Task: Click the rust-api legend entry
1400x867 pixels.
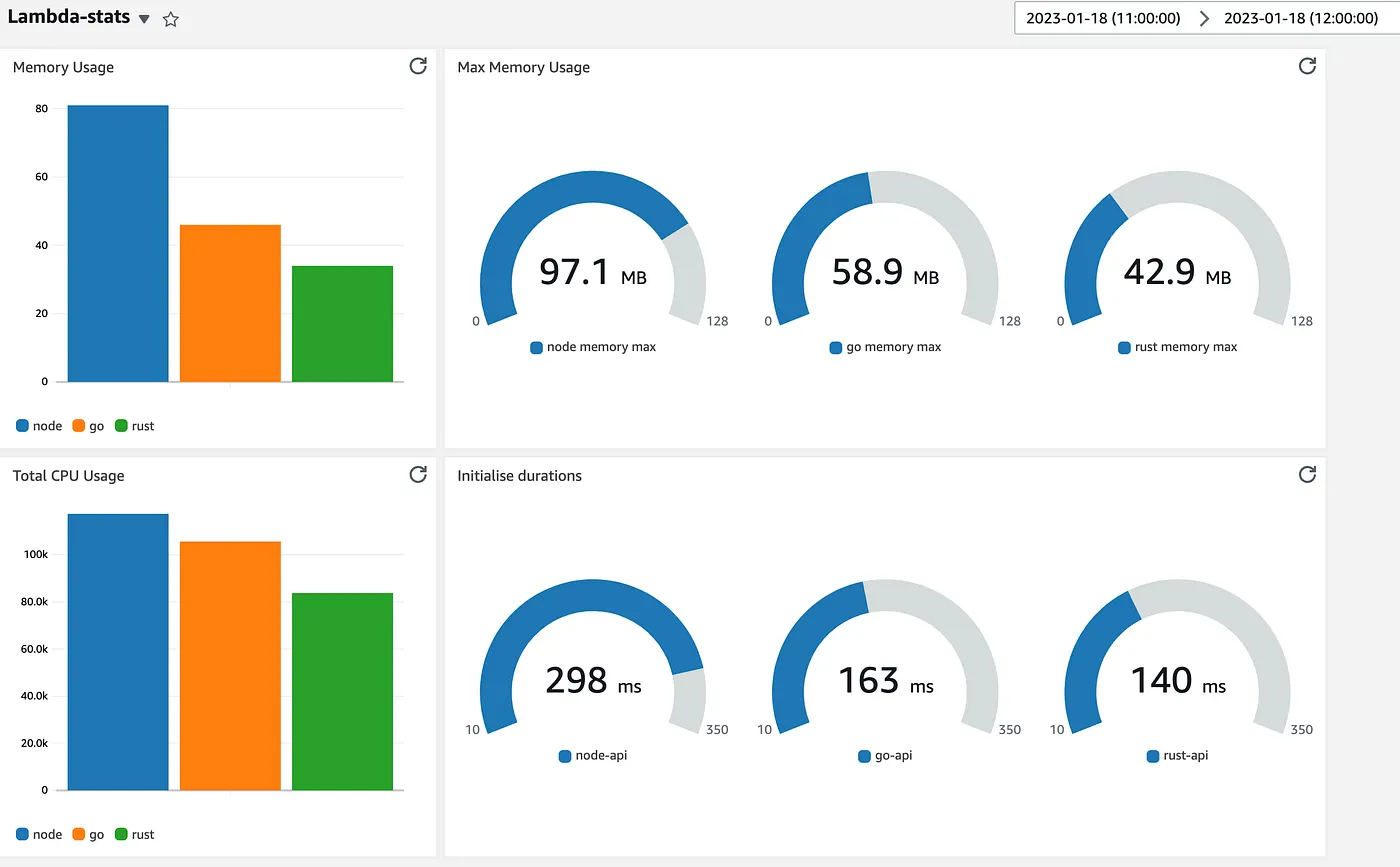Action: coord(1178,756)
